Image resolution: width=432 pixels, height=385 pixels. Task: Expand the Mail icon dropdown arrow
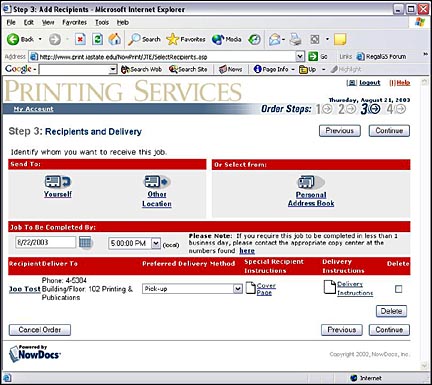283,39
